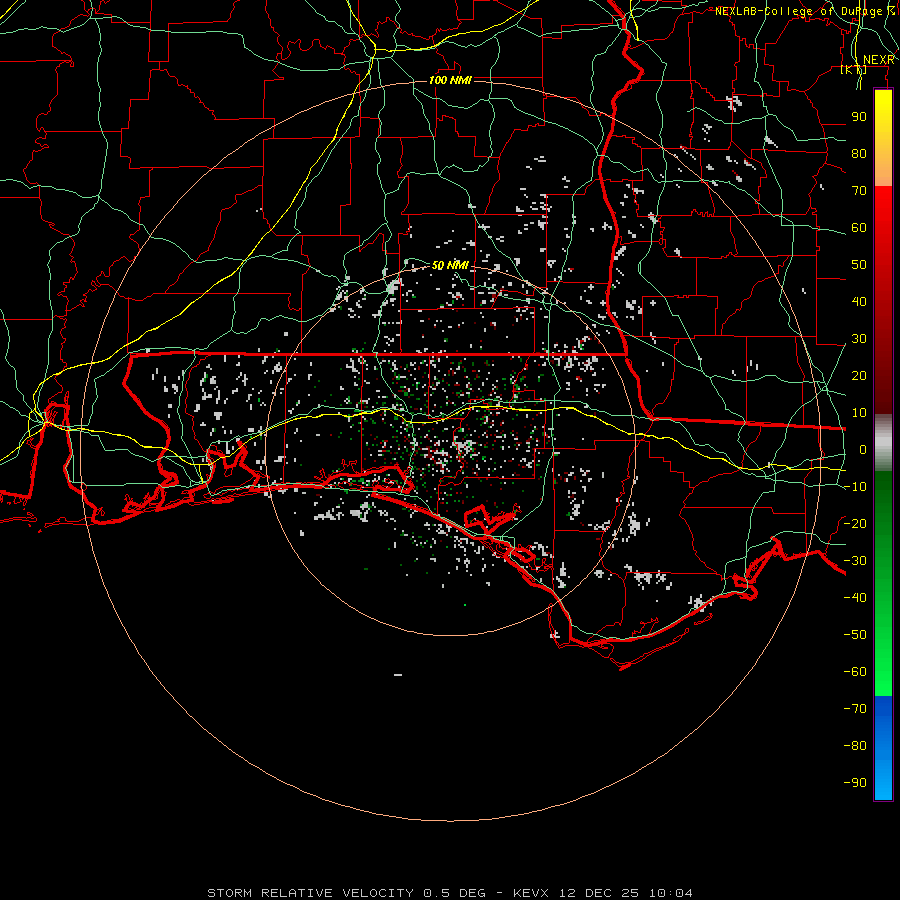Click the -80 label on the velocity scale

855,746
